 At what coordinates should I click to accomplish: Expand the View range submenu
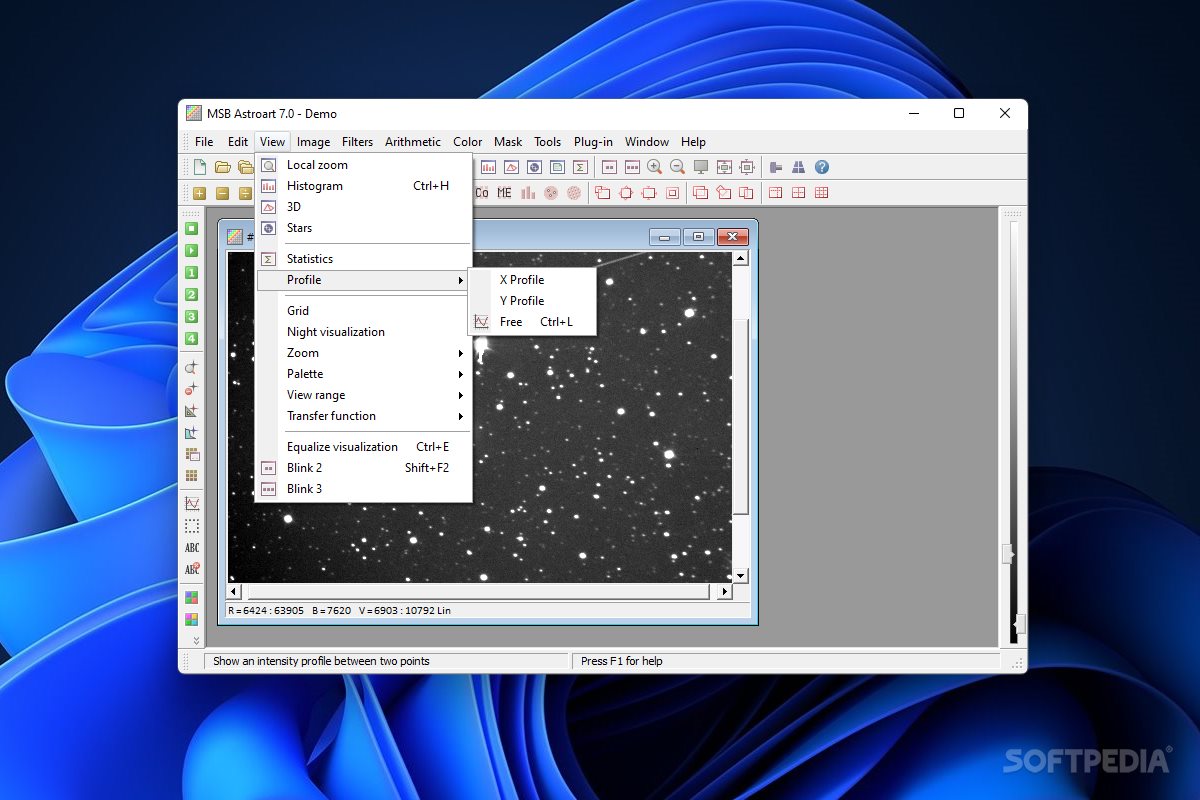(363, 395)
